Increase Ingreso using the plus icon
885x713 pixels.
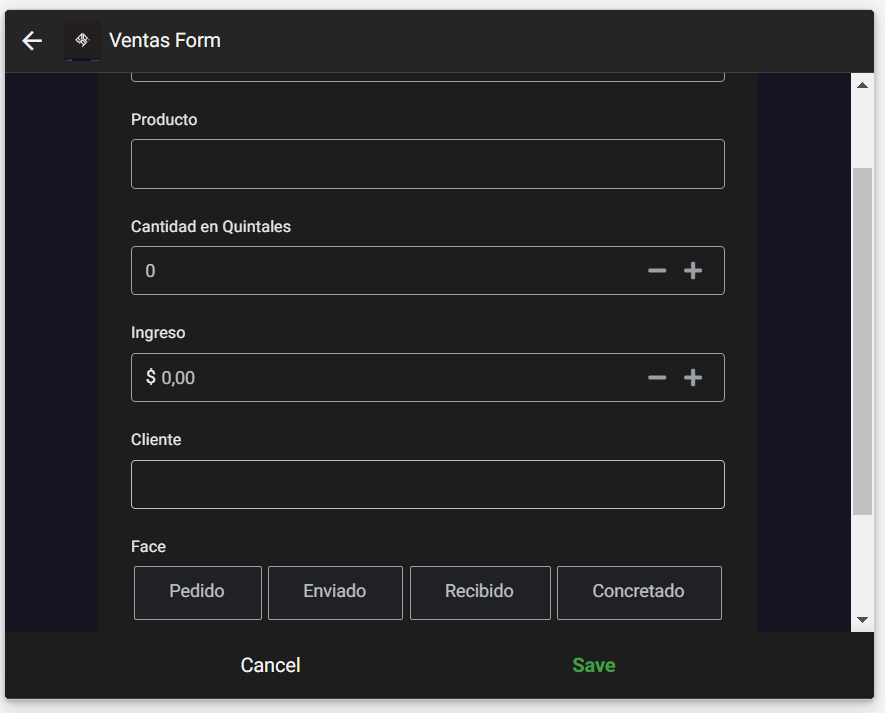[x=693, y=377]
